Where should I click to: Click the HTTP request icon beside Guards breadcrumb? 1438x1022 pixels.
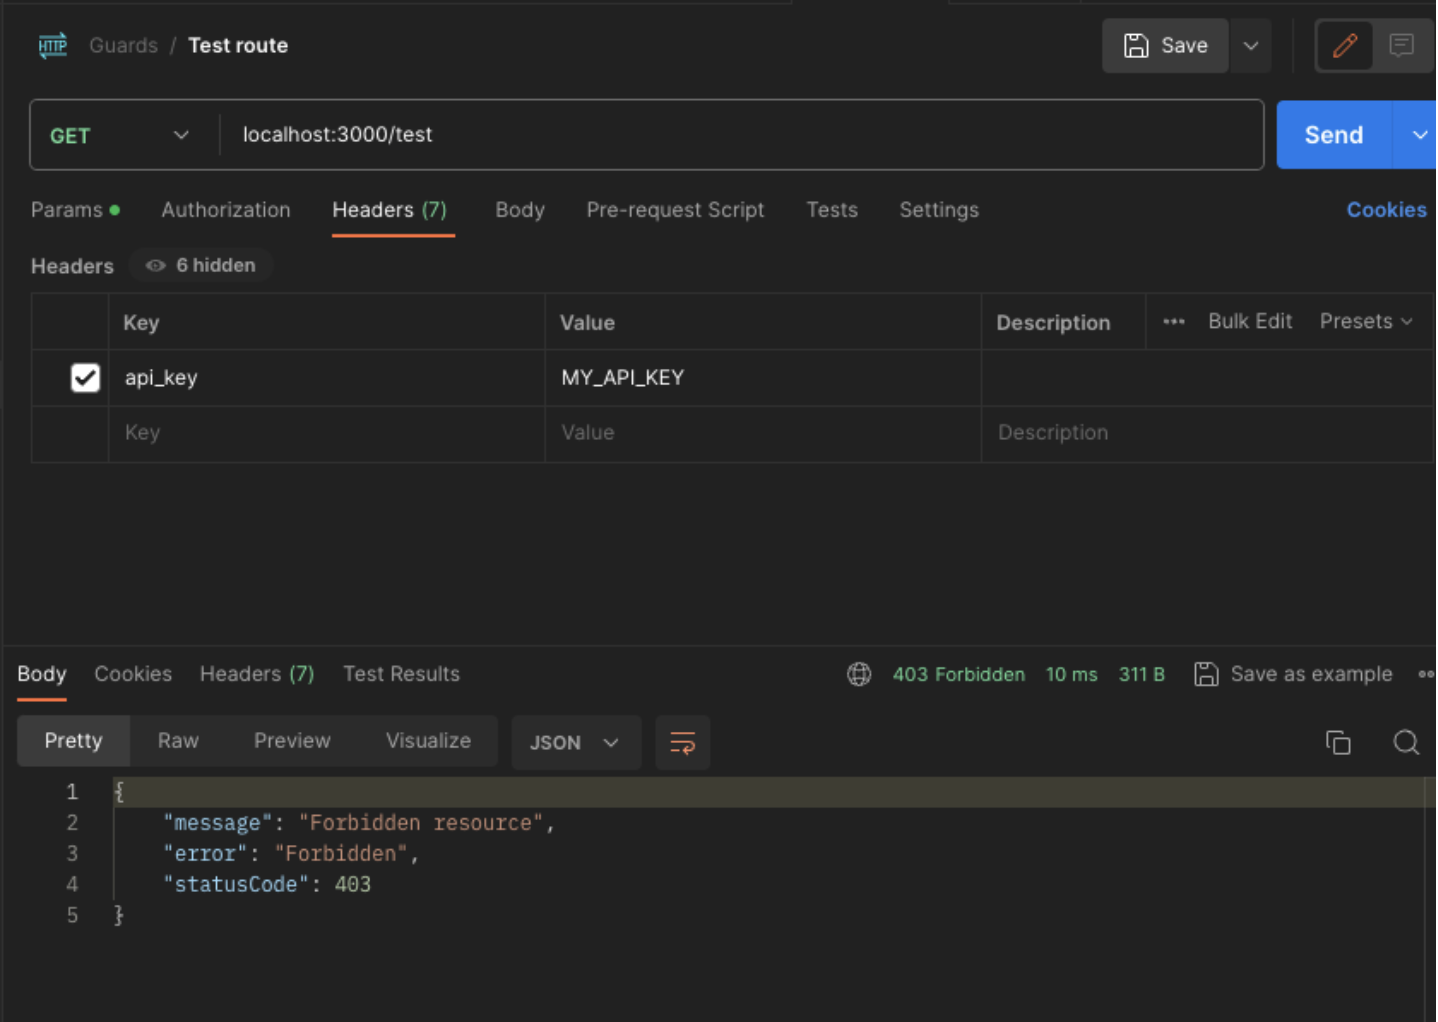[52, 45]
